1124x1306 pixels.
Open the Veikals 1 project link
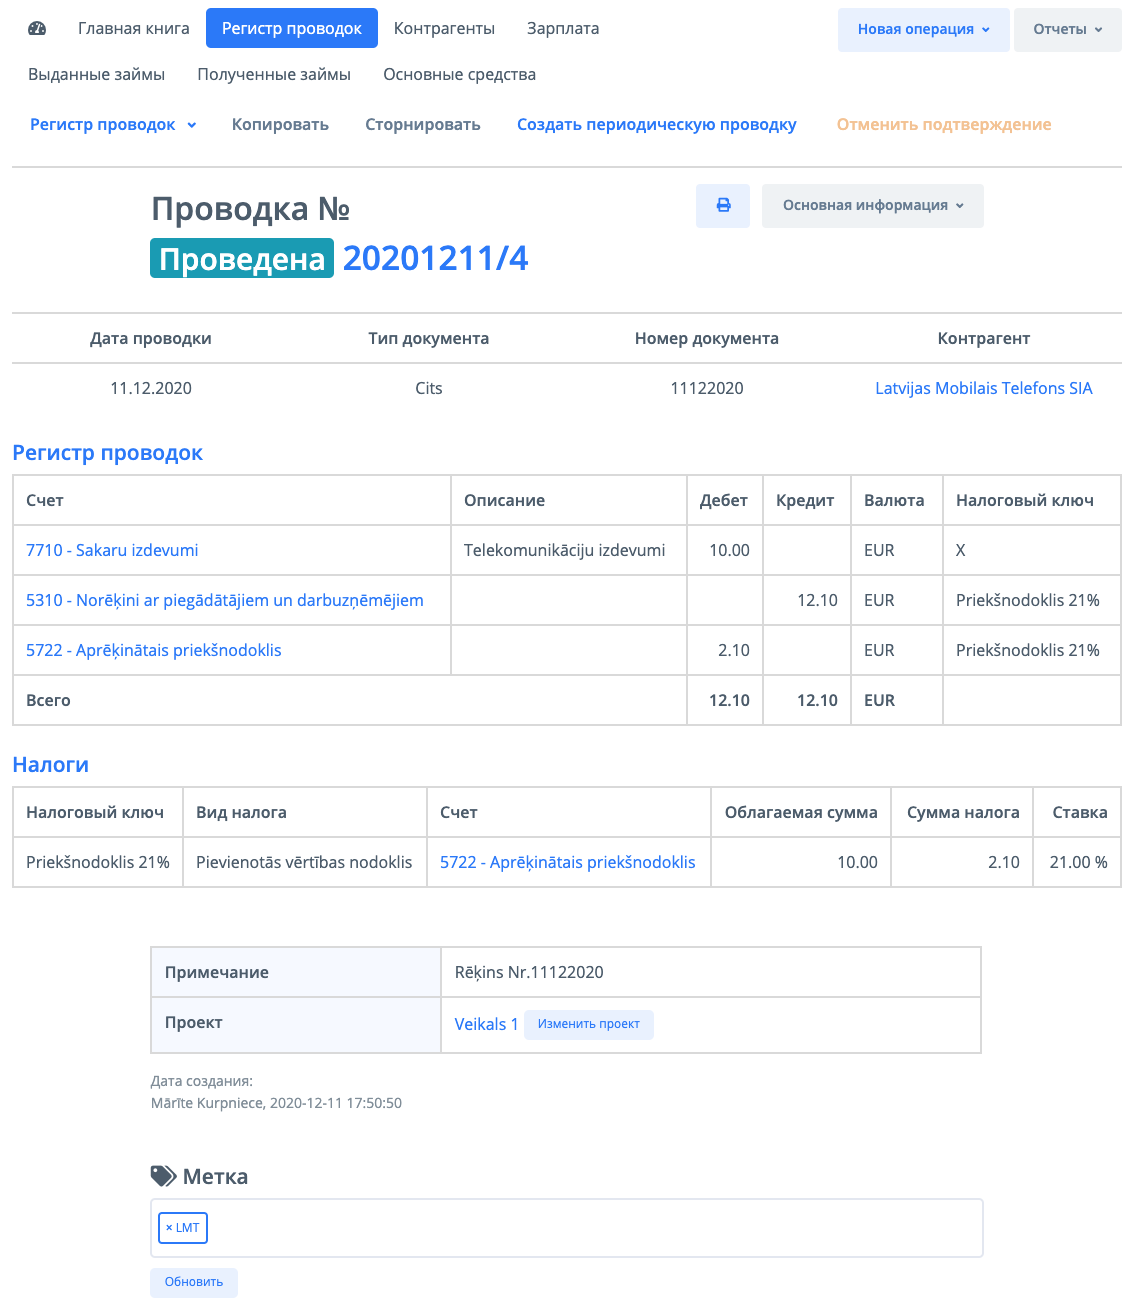click(486, 1024)
